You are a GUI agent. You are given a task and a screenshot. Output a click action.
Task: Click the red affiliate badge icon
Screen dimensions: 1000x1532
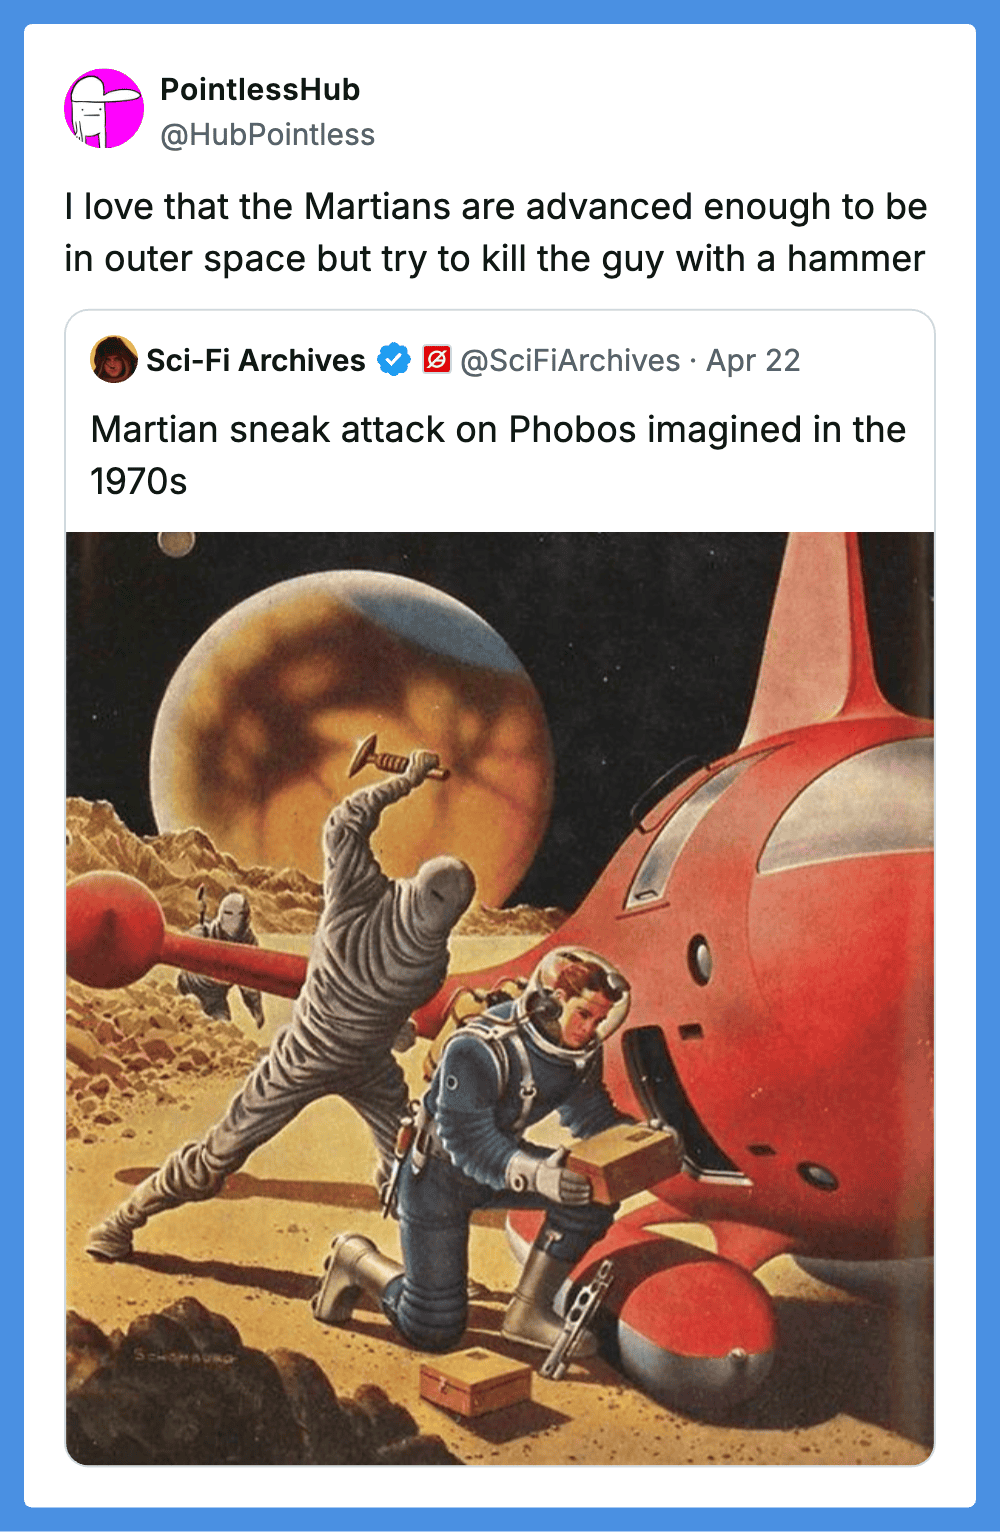point(436,360)
